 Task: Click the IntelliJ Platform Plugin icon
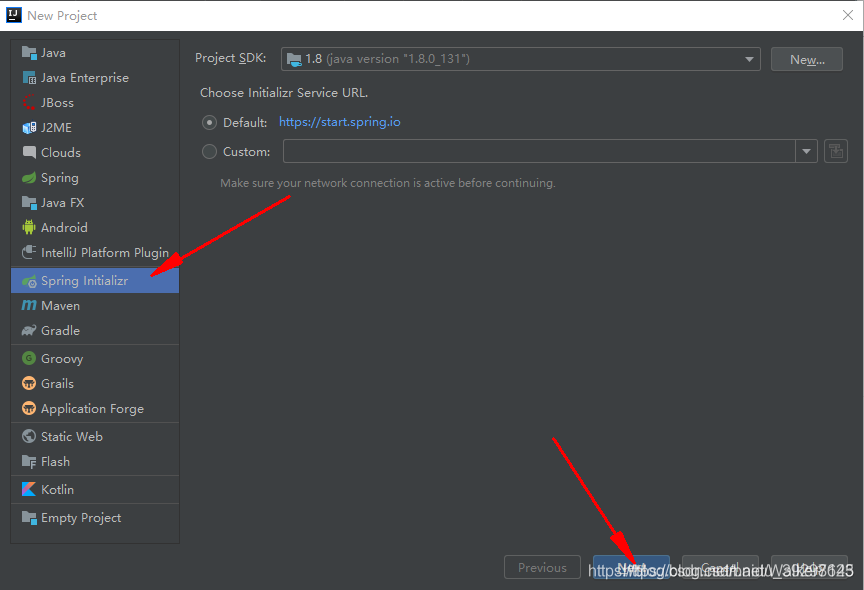29,252
